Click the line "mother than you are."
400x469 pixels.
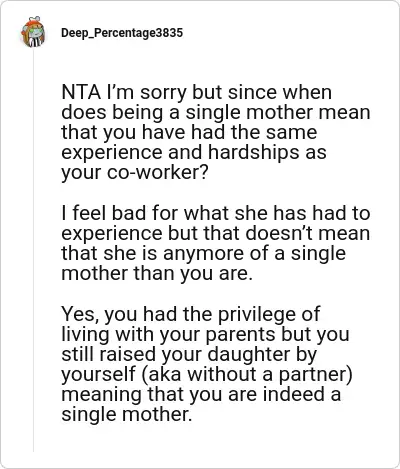(155, 274)
